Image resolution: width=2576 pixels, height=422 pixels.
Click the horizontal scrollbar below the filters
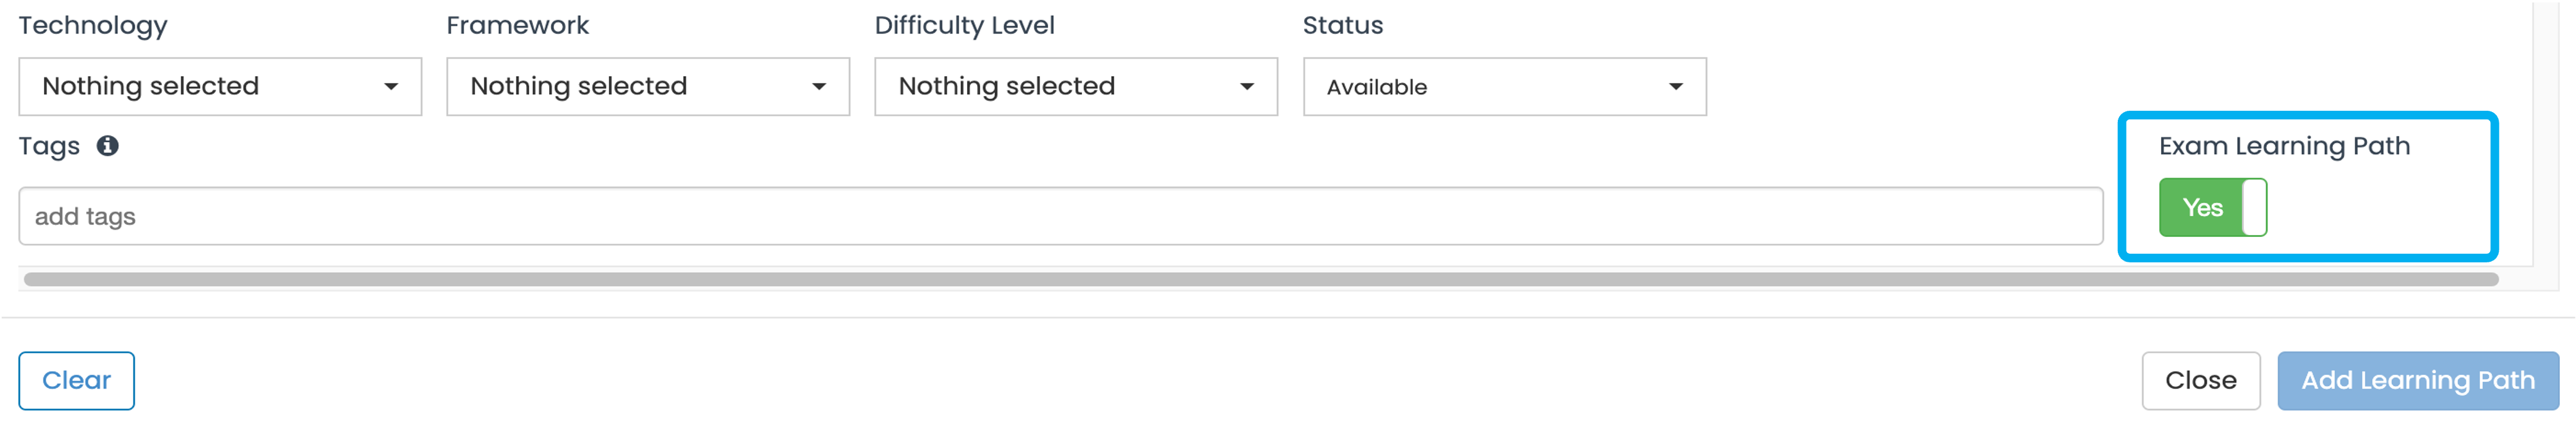(x=1261, y=279)
